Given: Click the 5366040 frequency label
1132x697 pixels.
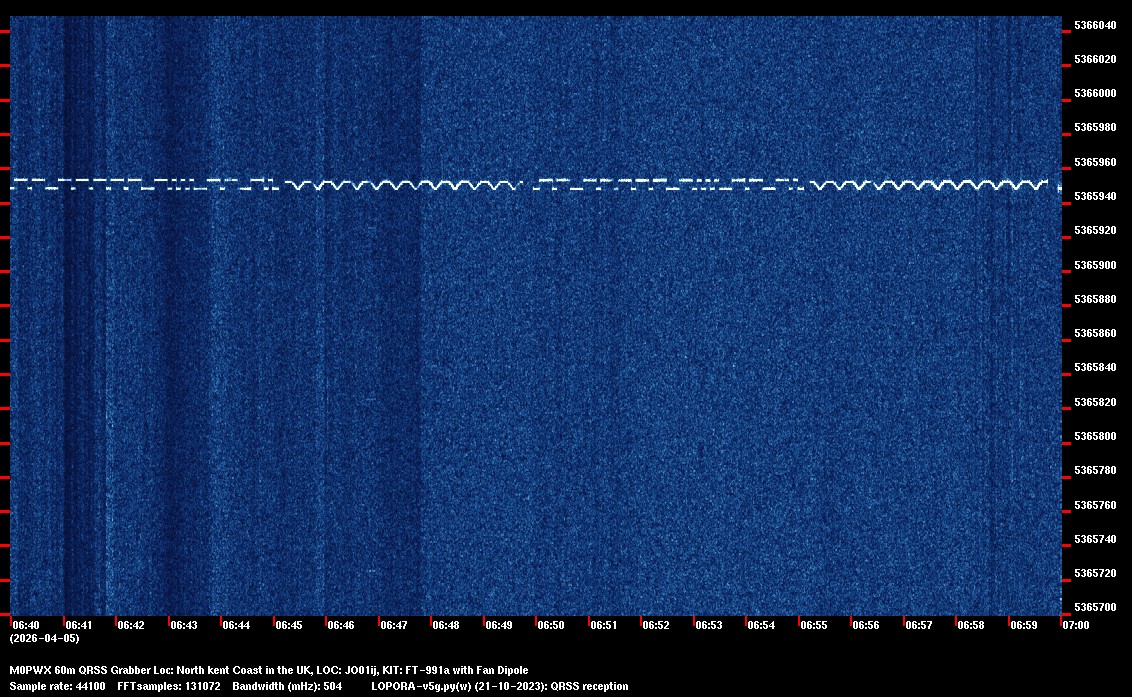Looking at the screenshot, I should point(1095,25).
